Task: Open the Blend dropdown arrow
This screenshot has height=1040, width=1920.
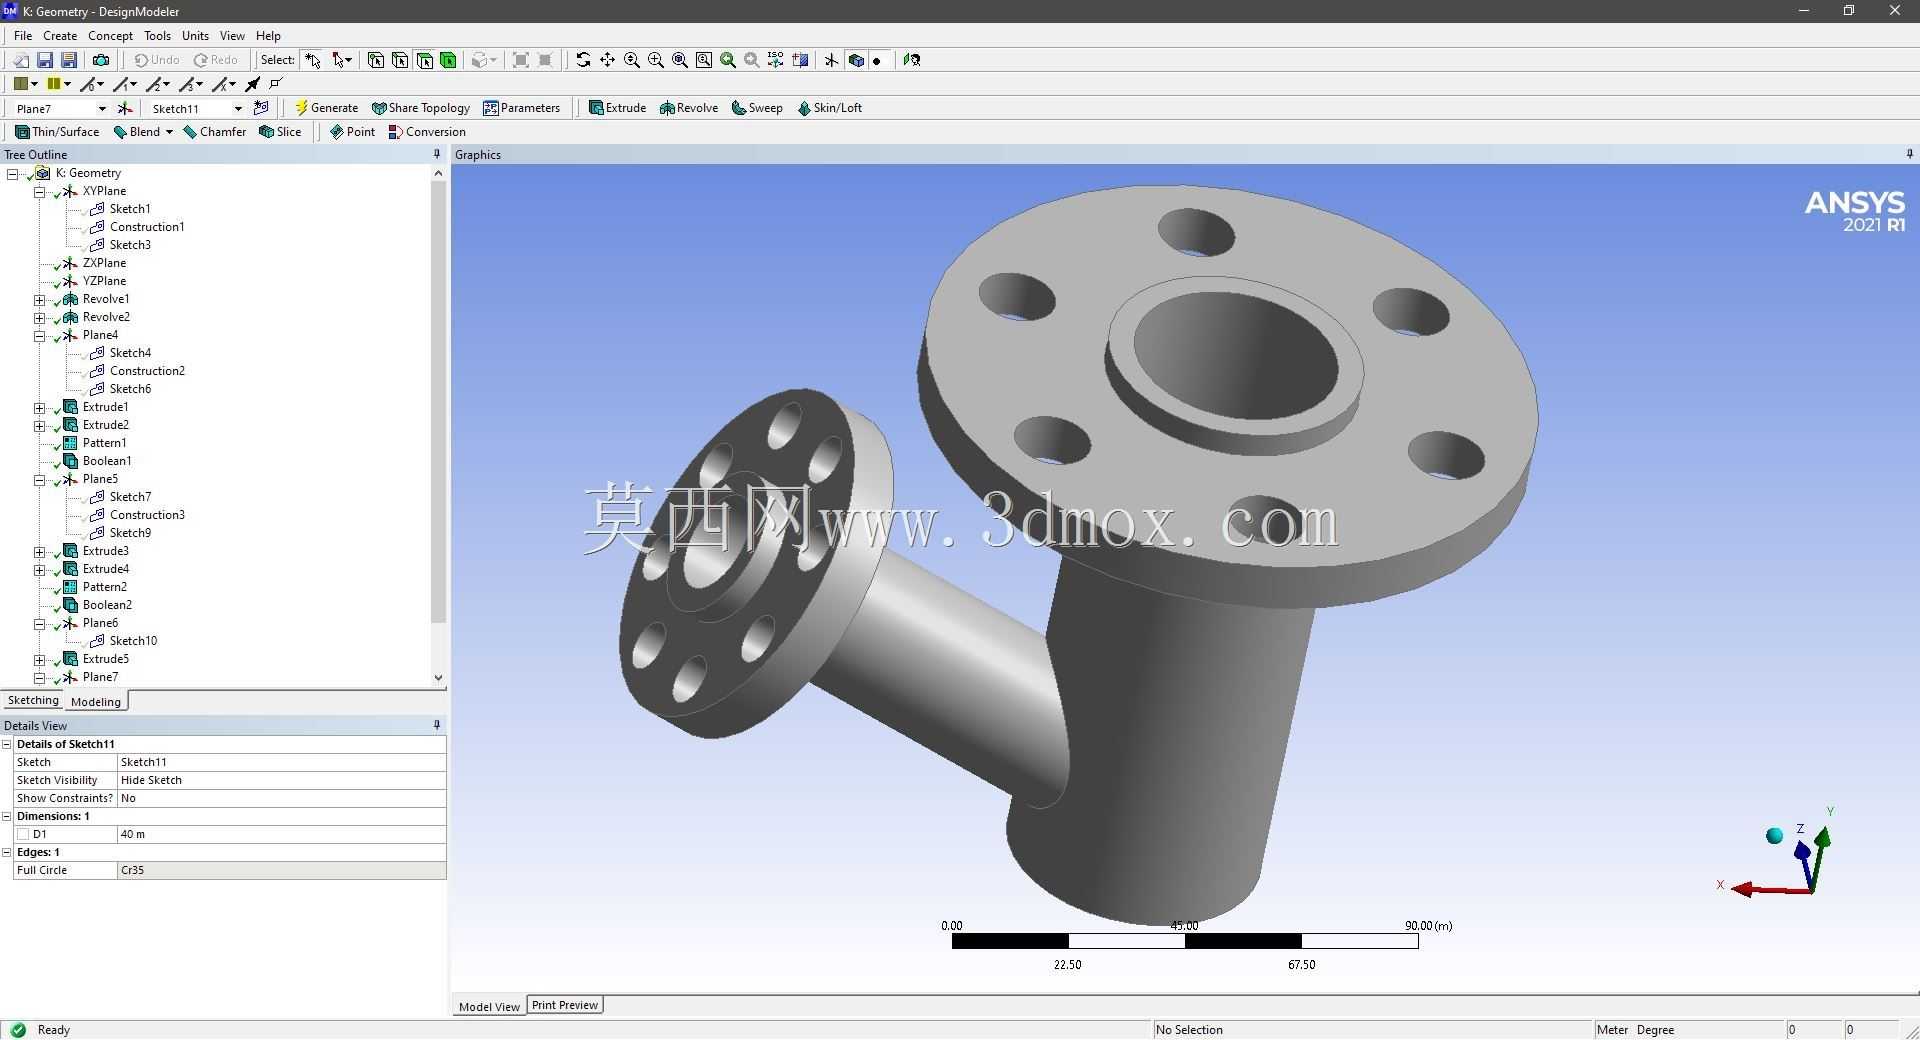Action: point(169,132)
